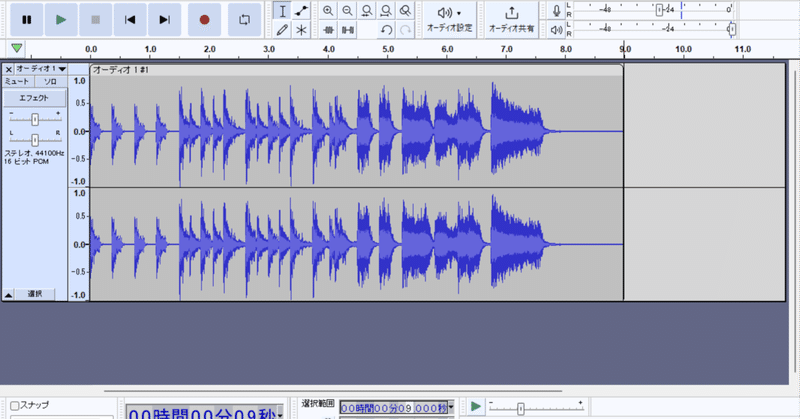Screen dimensions: 800x419
Task: Open time display format dropdown arrow
Action: [x=280, y=414]
